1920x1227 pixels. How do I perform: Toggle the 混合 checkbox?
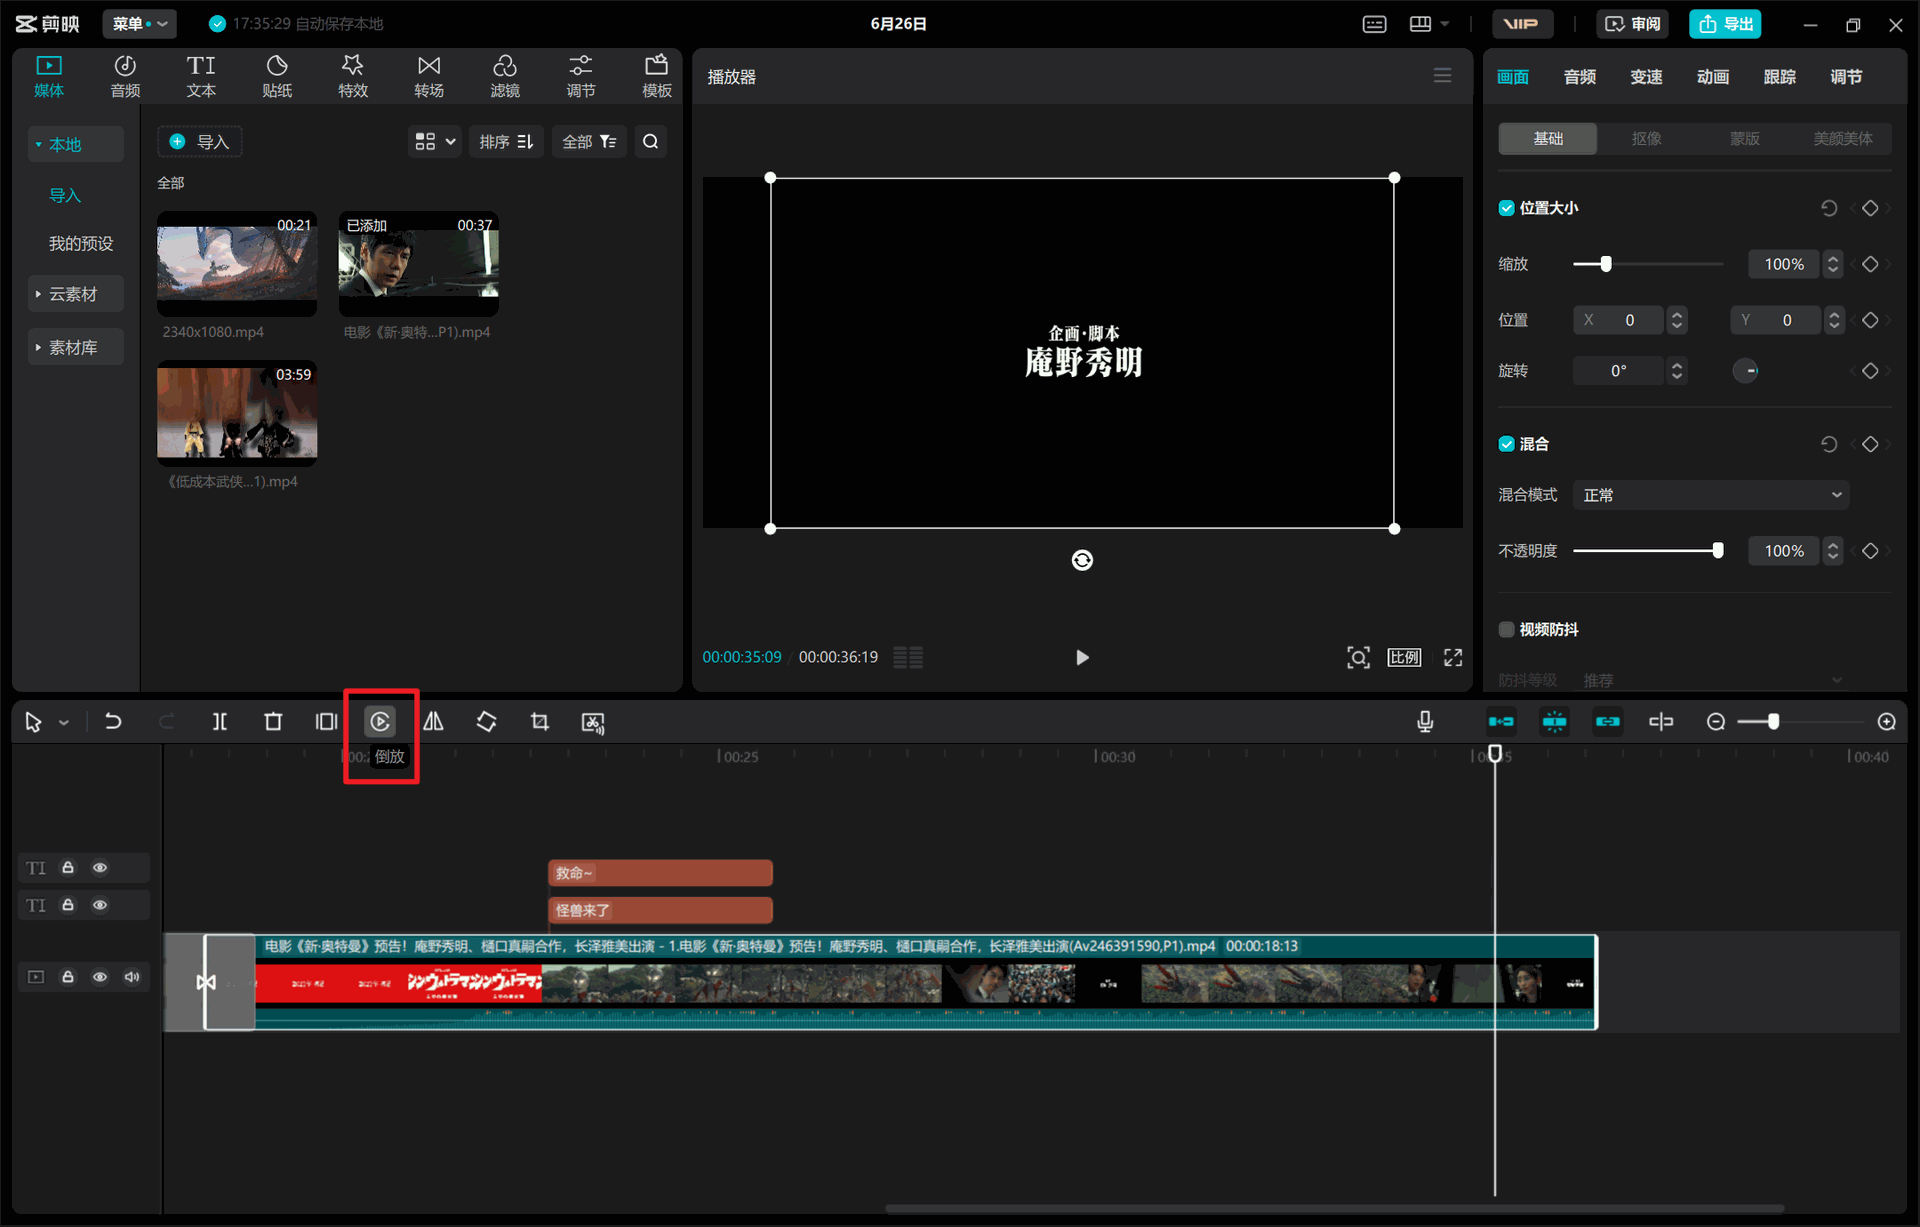point(1506,444)
